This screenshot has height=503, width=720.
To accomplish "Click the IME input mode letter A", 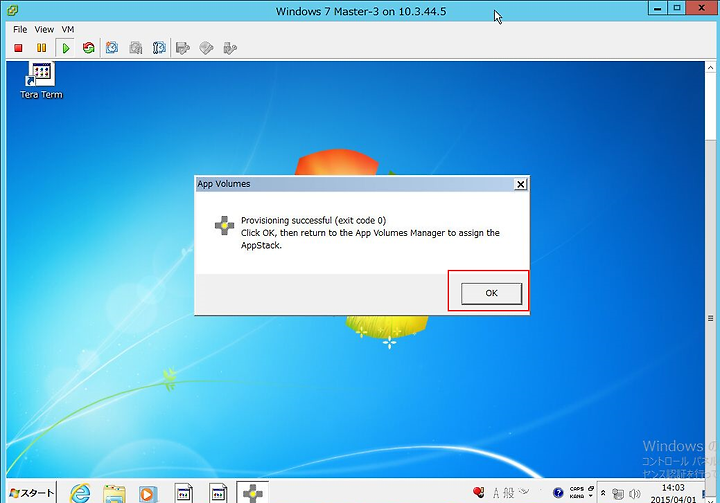I will [496, 493].
